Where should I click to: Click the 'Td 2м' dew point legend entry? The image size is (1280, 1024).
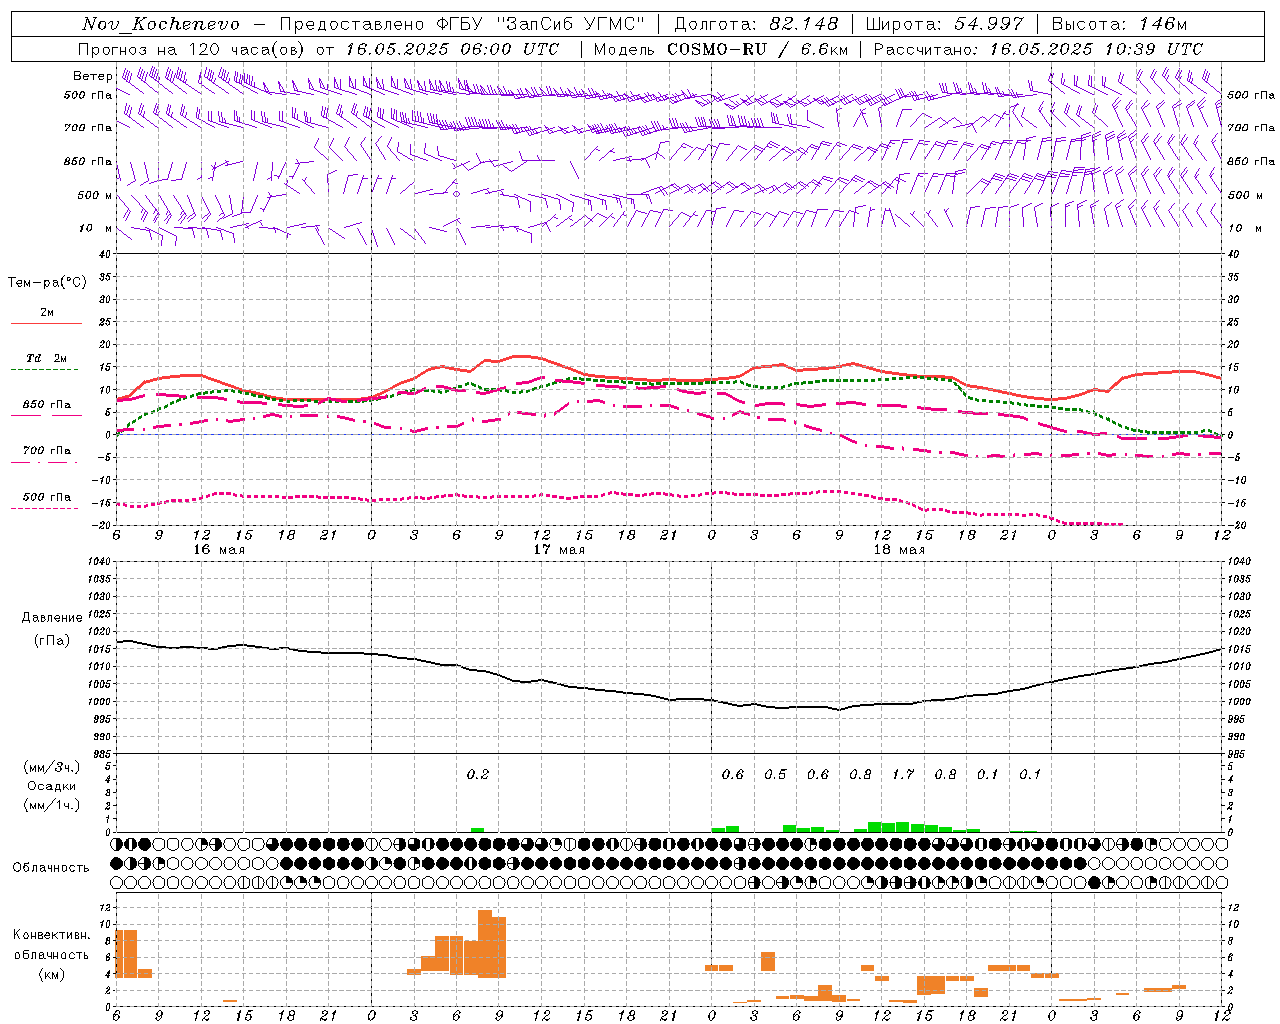point(46,358)
